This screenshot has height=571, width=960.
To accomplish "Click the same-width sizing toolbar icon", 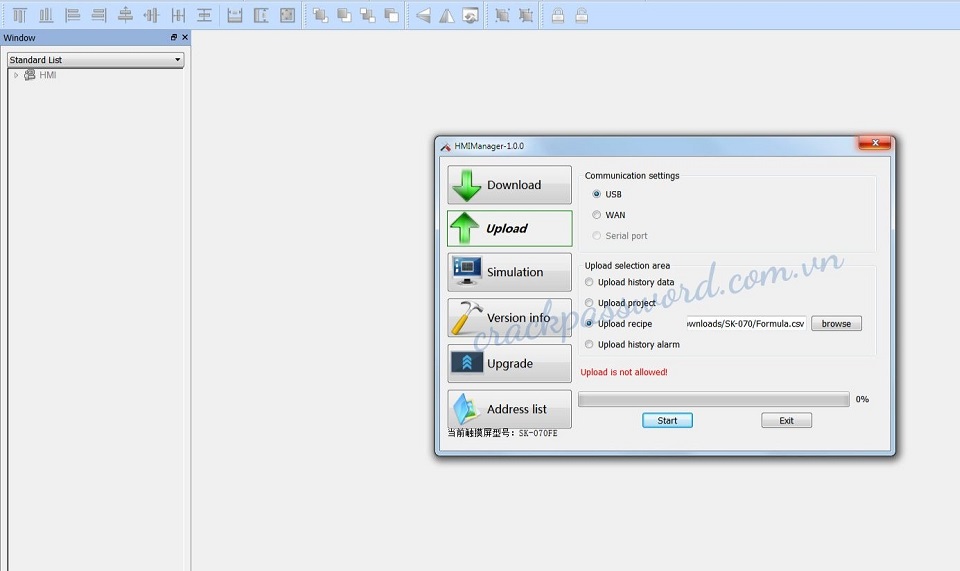I will point(235,15).
